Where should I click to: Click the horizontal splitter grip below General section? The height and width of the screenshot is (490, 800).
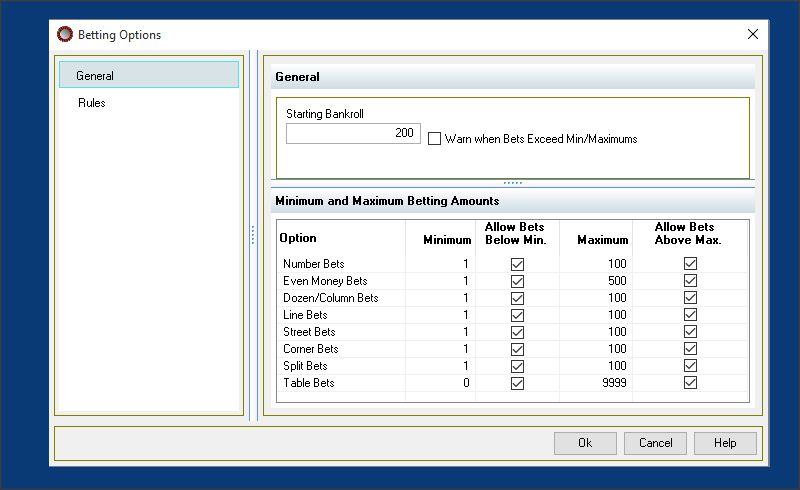click(513, 183)
